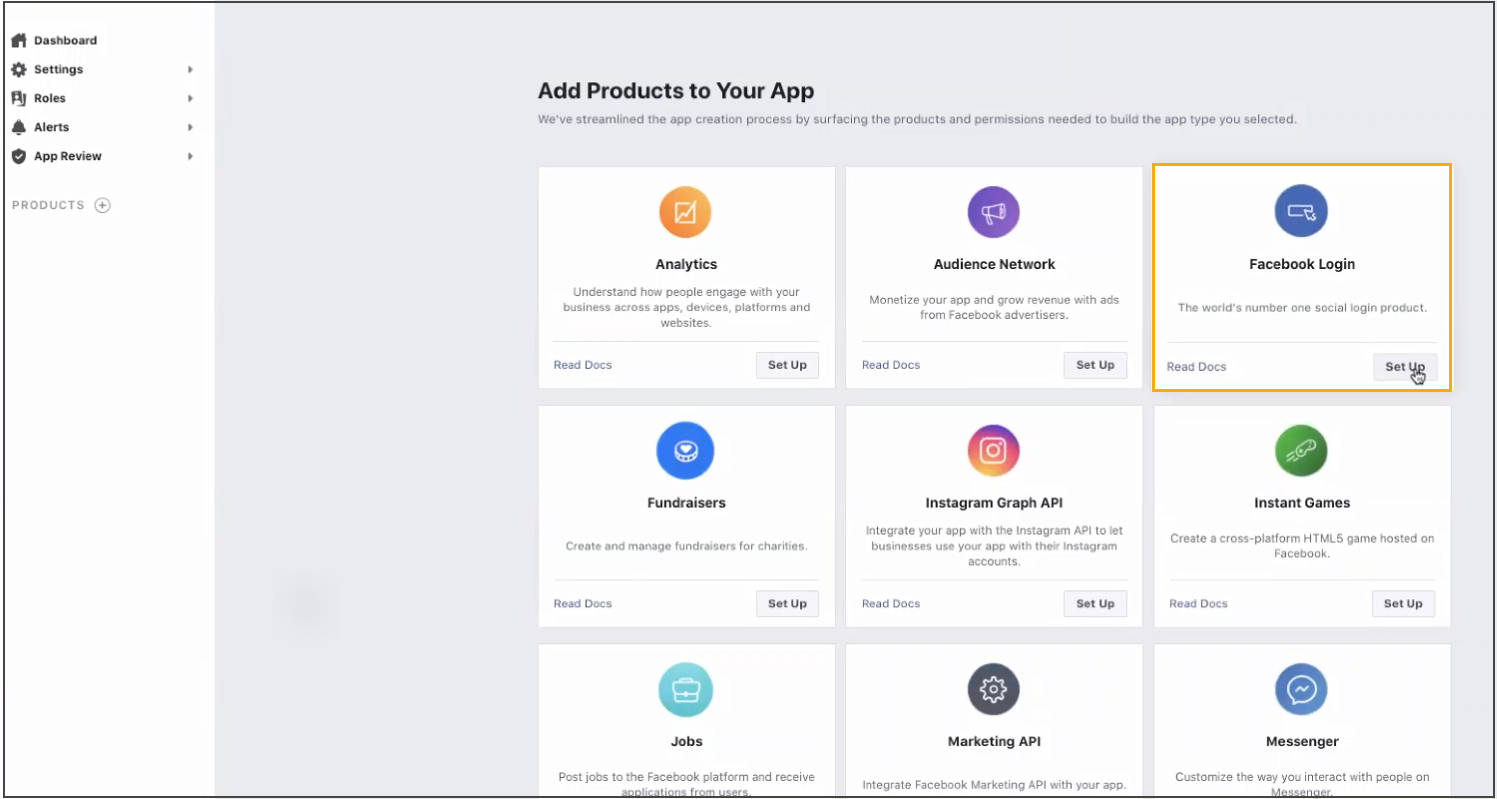
Task: Click the Audience Network megaphone icon
Action: click(993, 212)
